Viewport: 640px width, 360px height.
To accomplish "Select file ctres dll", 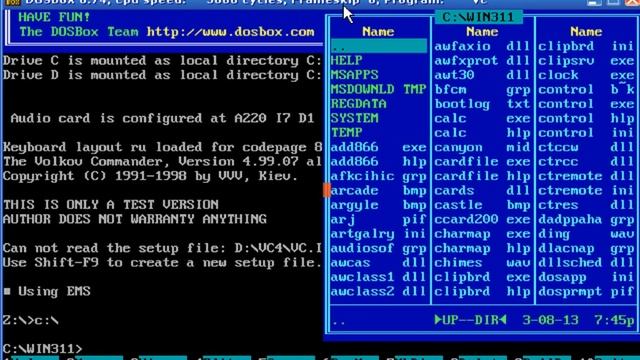I will tap(586, 205).
